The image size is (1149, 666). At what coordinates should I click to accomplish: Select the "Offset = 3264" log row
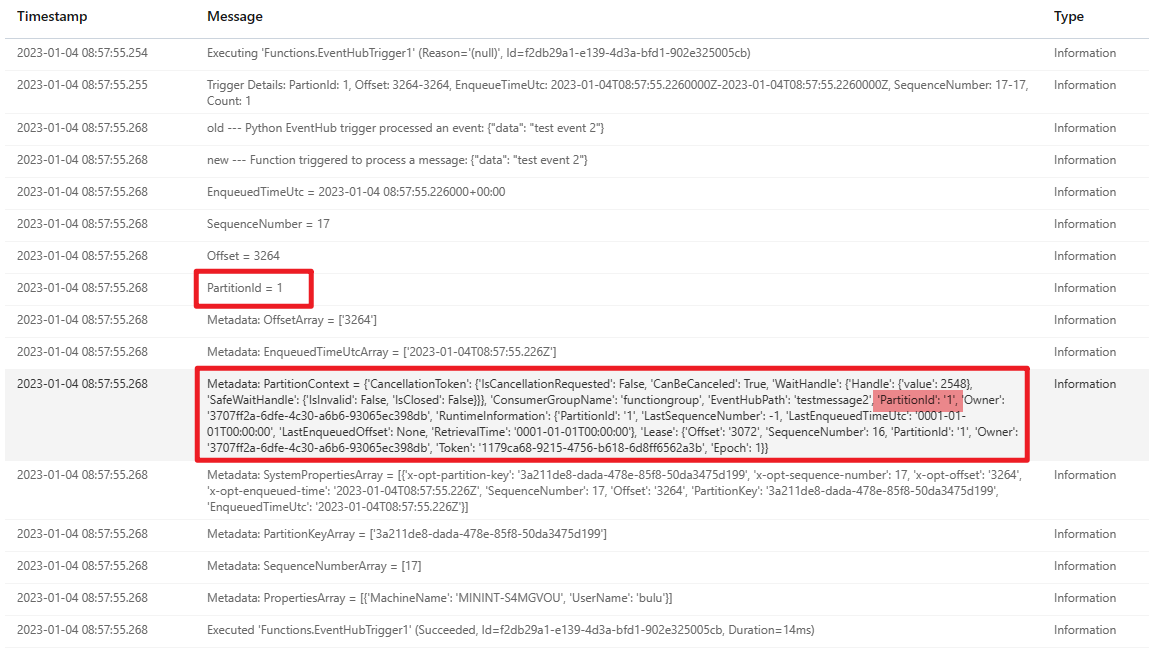tap(243, 256)
